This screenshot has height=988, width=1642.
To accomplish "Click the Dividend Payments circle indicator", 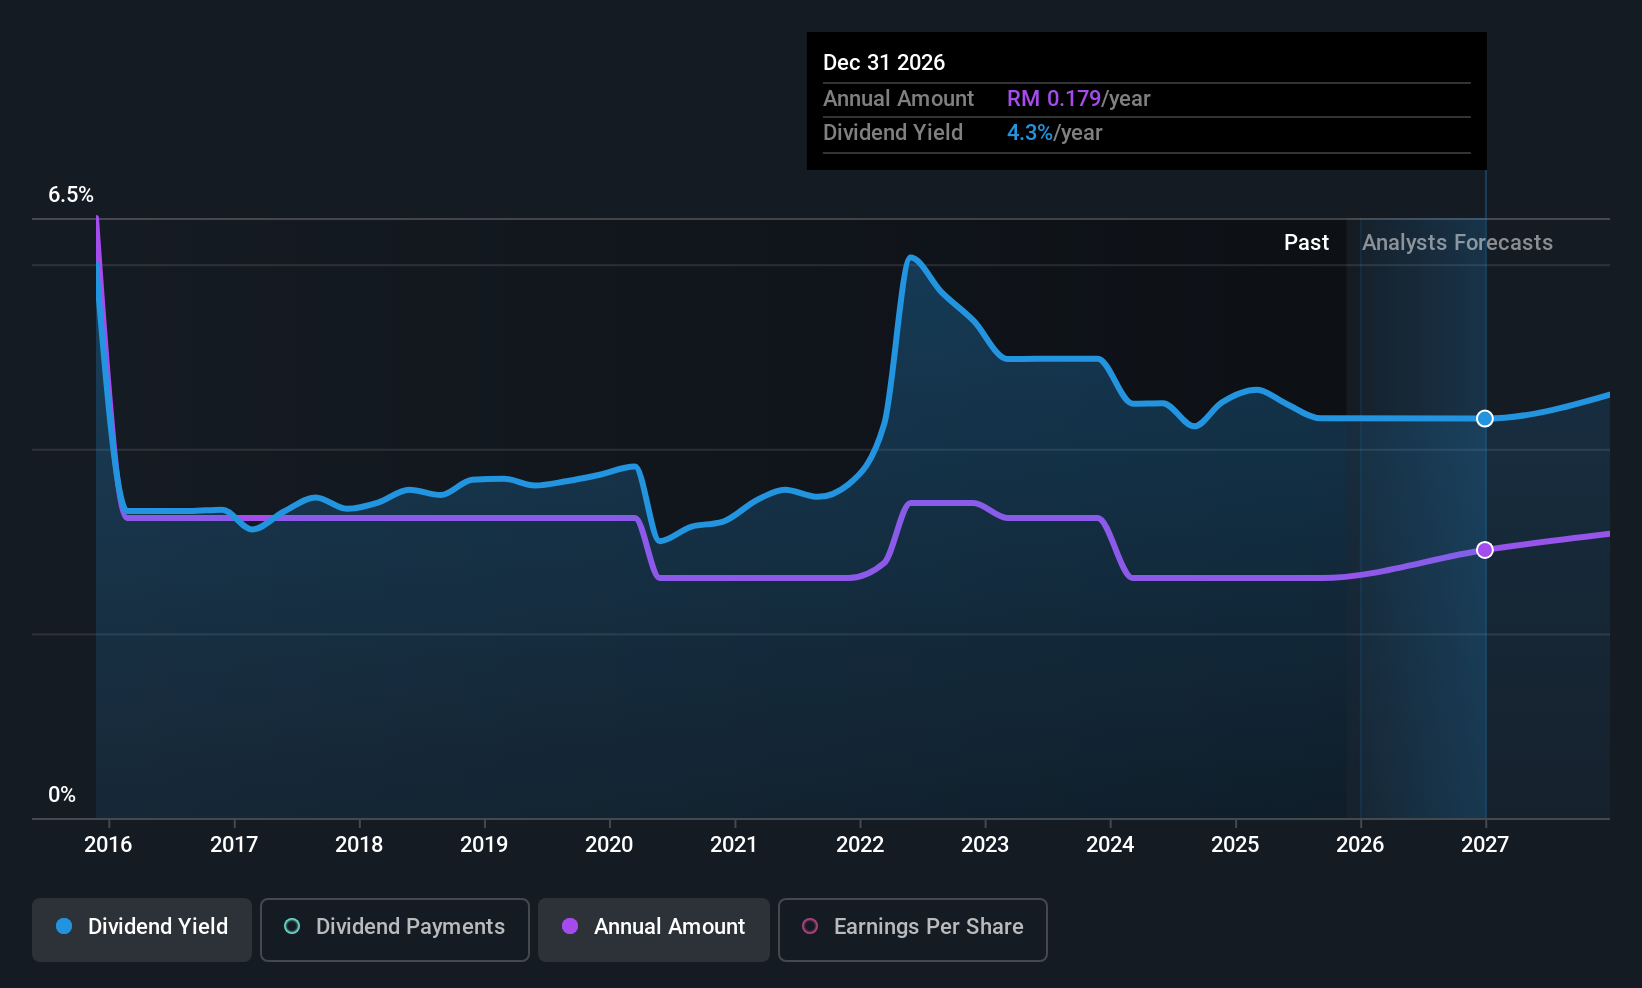I will point(291,927).
